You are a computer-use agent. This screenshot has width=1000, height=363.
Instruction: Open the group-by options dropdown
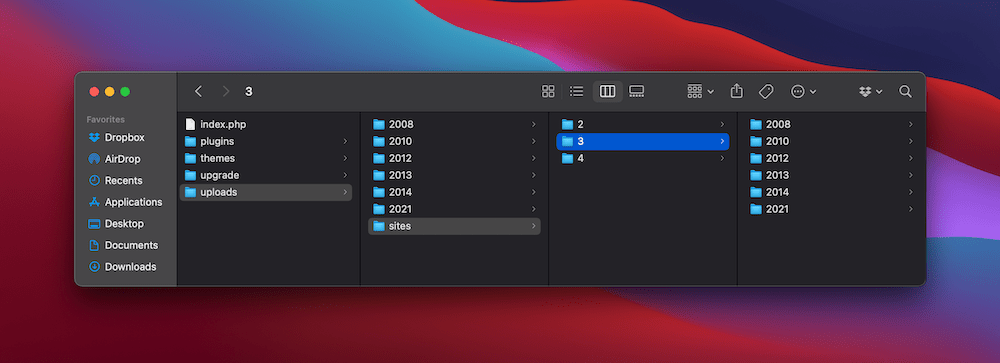tap(700, 91)
